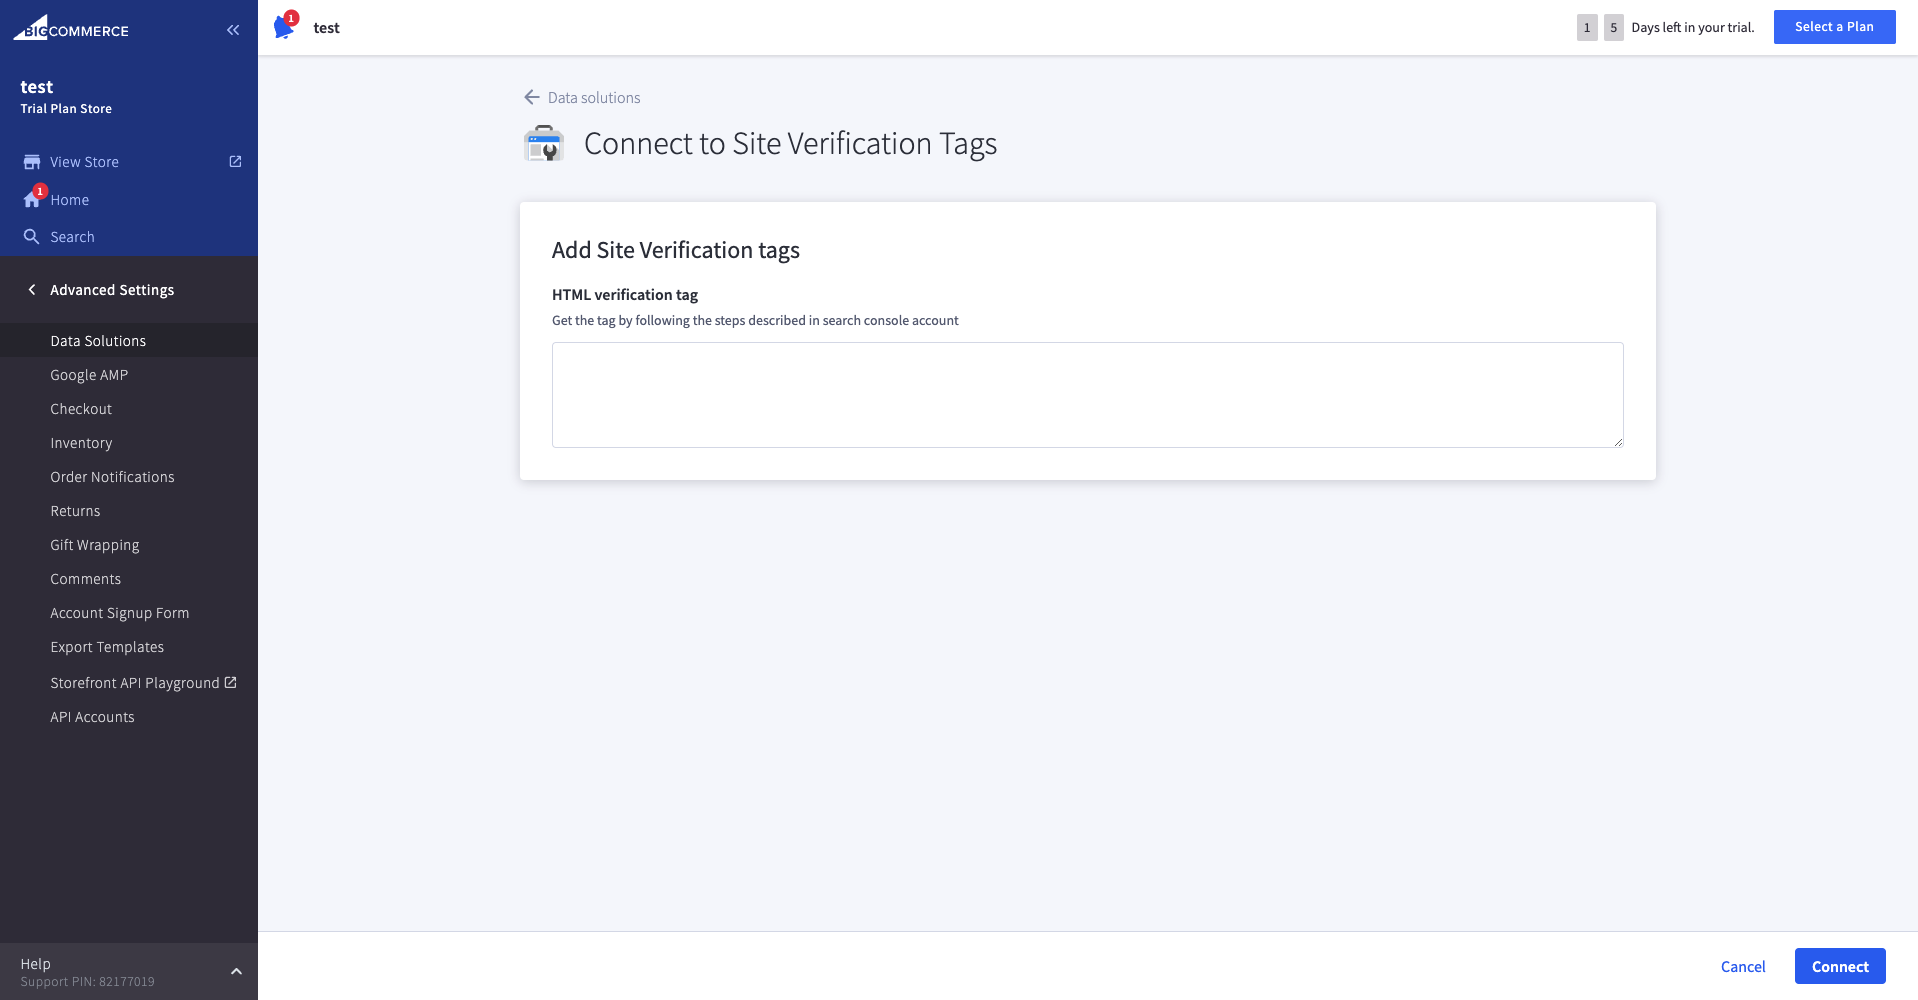The image size is (1918, 1000).
Task: Click the Connect button
Action: pos(1840,966)
